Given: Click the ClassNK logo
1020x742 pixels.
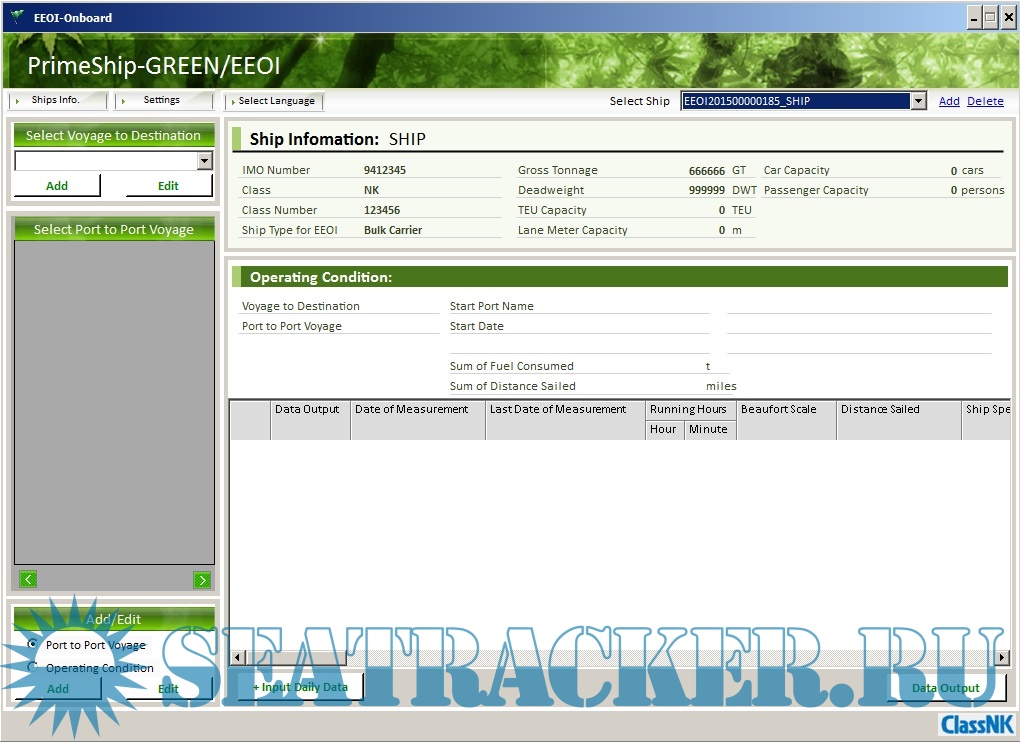Looking at the screenshot, I should point(976,724).
